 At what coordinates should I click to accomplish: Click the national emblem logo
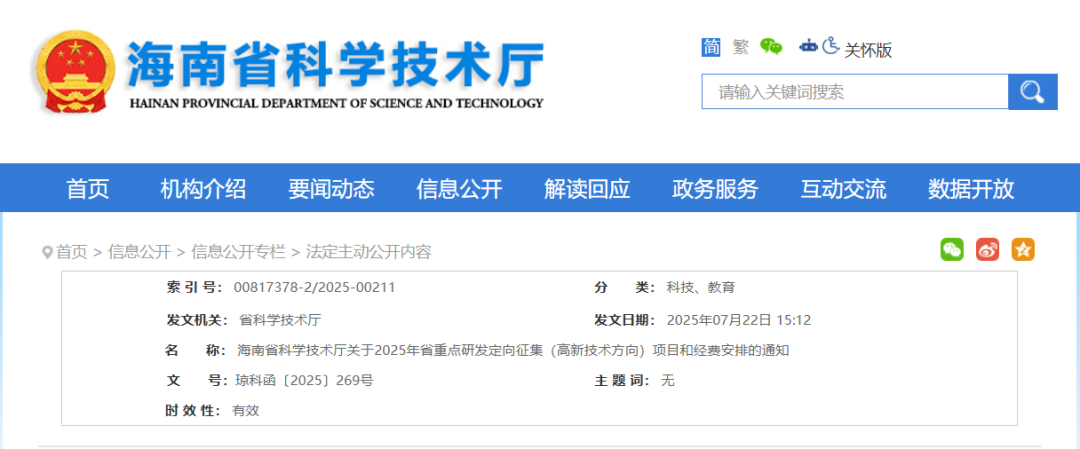(x=74, y=72)
